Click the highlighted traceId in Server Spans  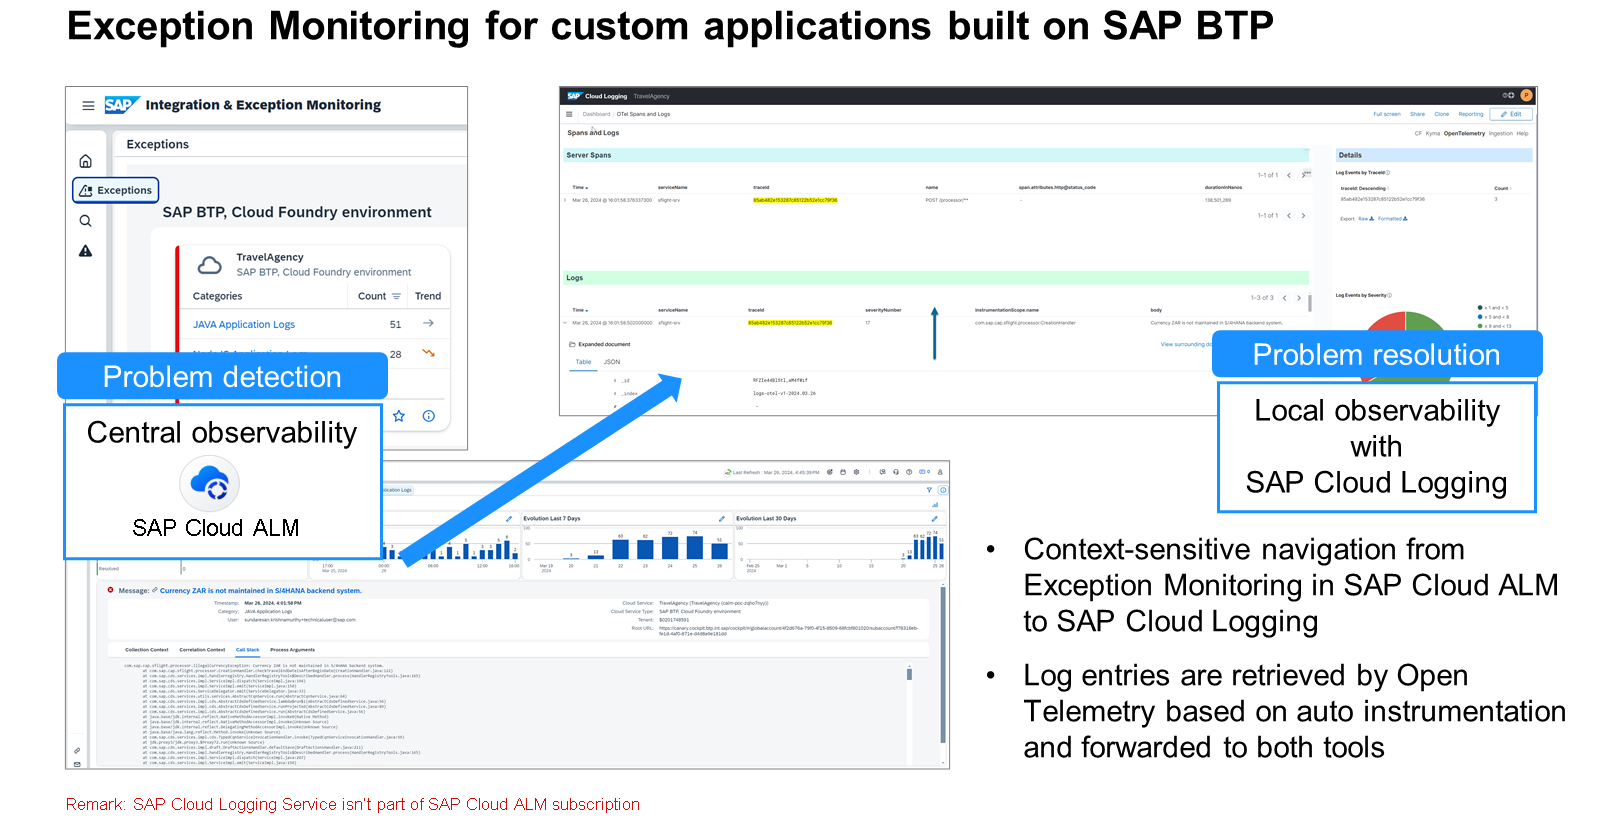795,200
